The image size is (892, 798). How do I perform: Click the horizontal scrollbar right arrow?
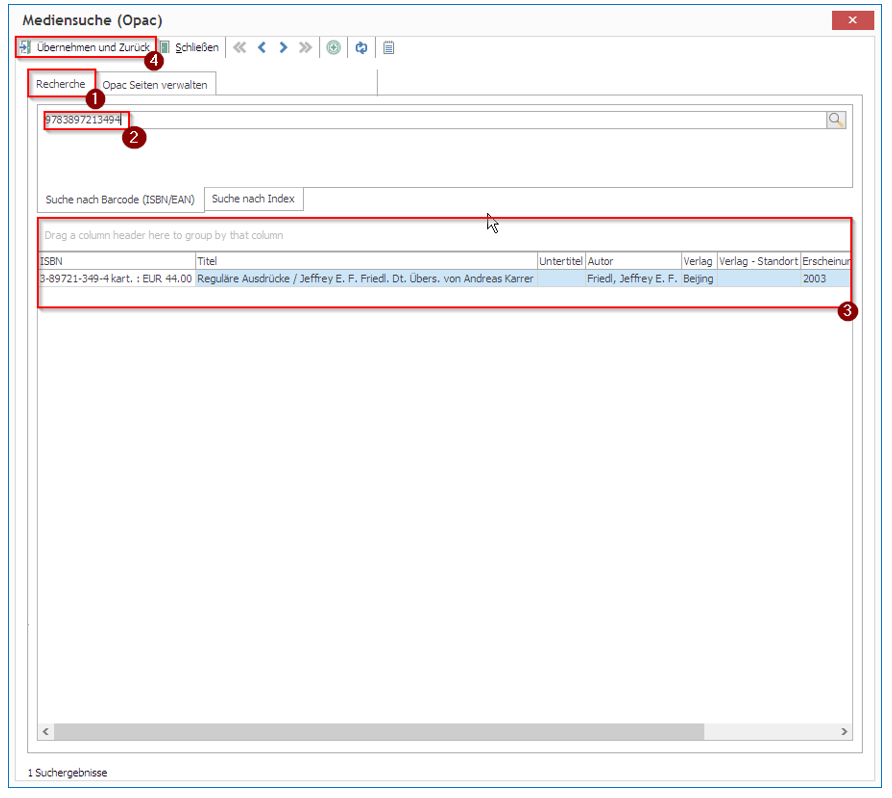844,731
